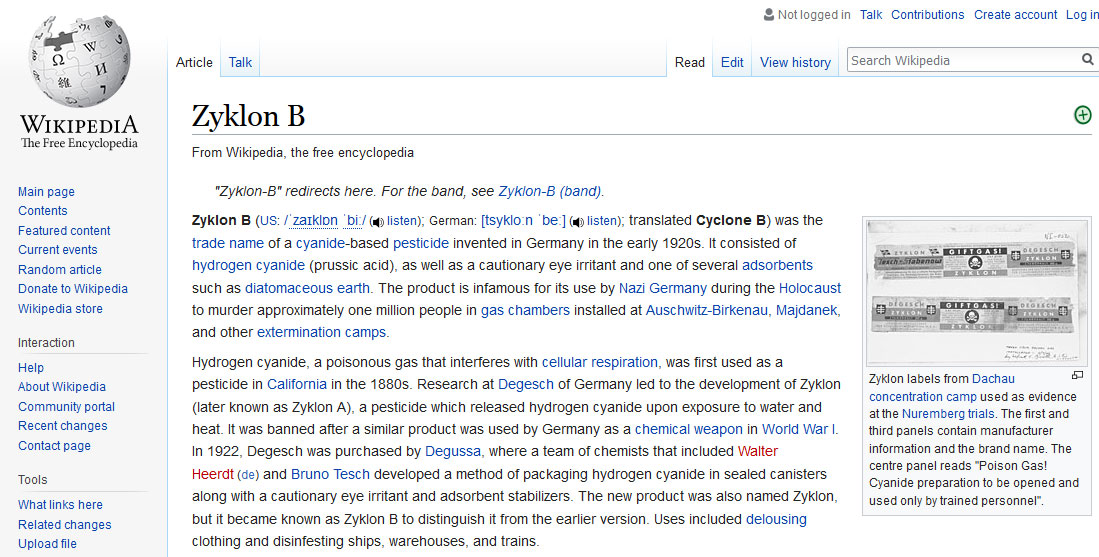
Task: Open the World War I link
Action: [798, 429]
